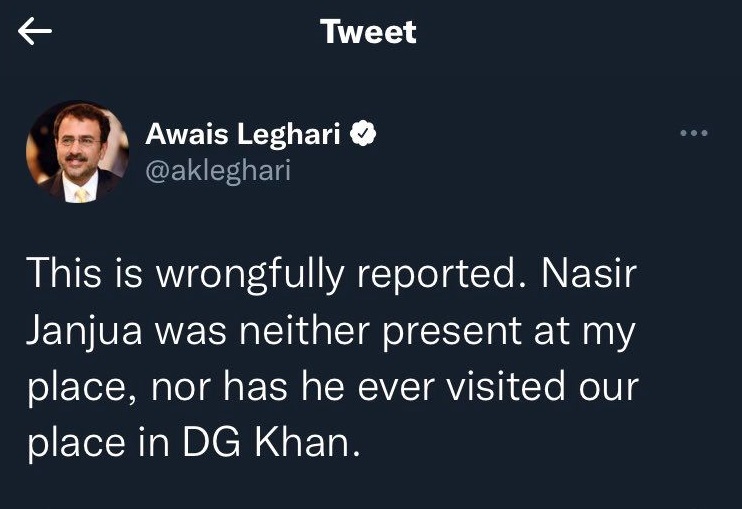Click the verified badge next to Awais Leghari
The width and height of the screenshot is (742, 509).
363,134
